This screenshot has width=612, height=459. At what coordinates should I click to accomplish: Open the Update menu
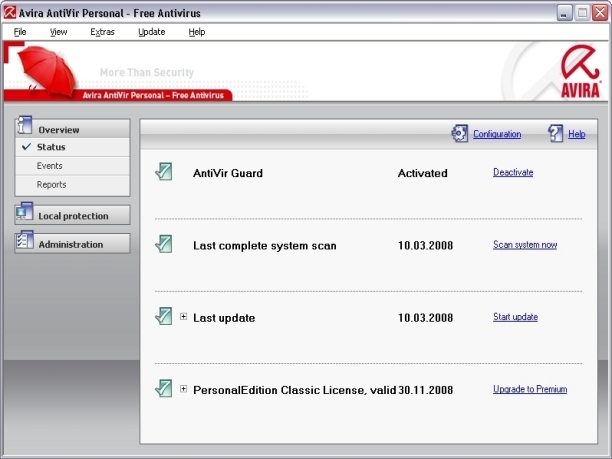pyautogui.click(x=152, y=32)
